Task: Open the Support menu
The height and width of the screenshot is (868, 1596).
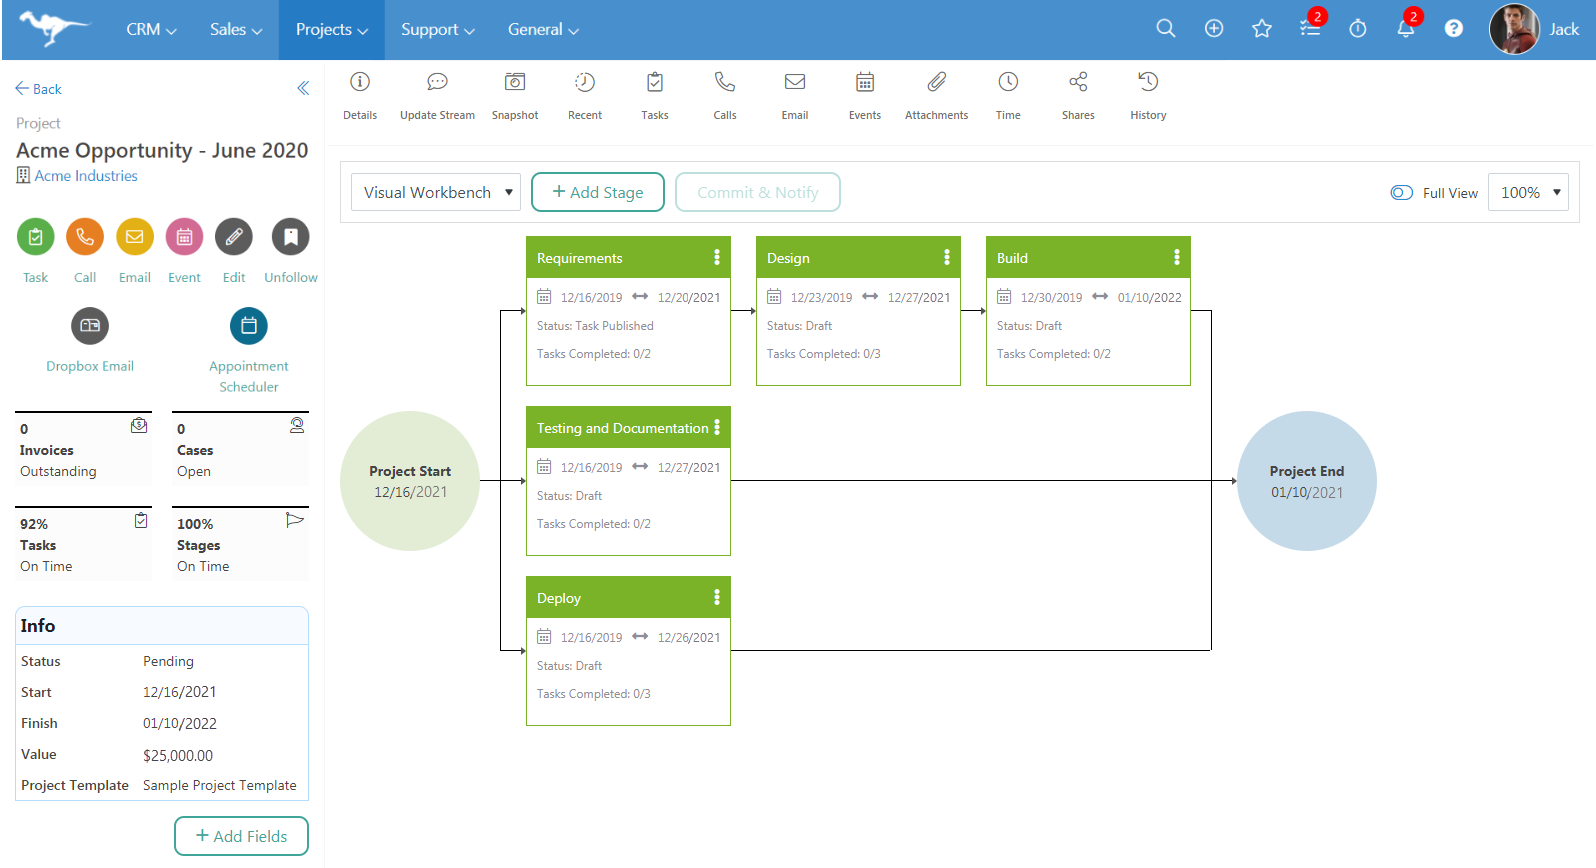Action: 437,30
